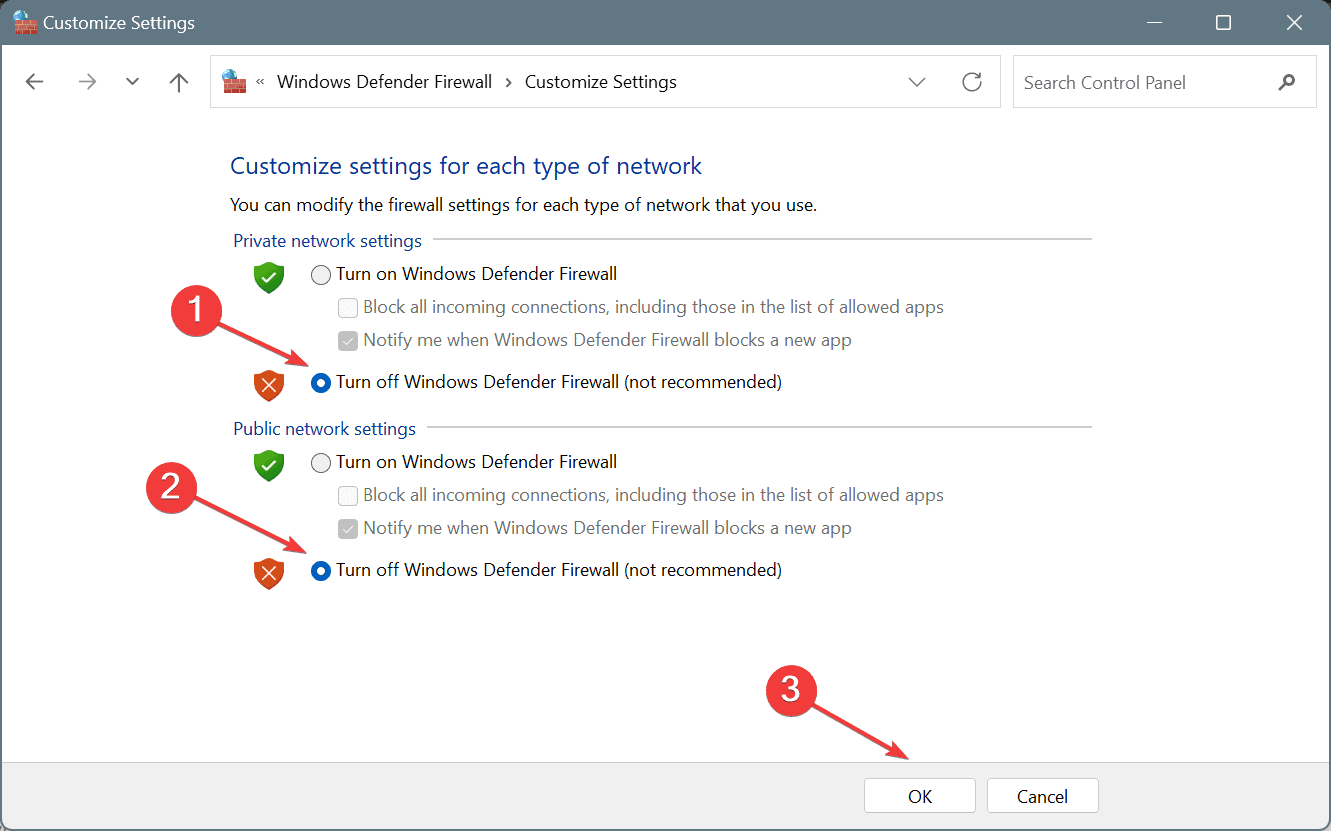Viewport: 1331px width, 831px height.
Task: Click the Public network settings heading
Action: pos(324,429)
